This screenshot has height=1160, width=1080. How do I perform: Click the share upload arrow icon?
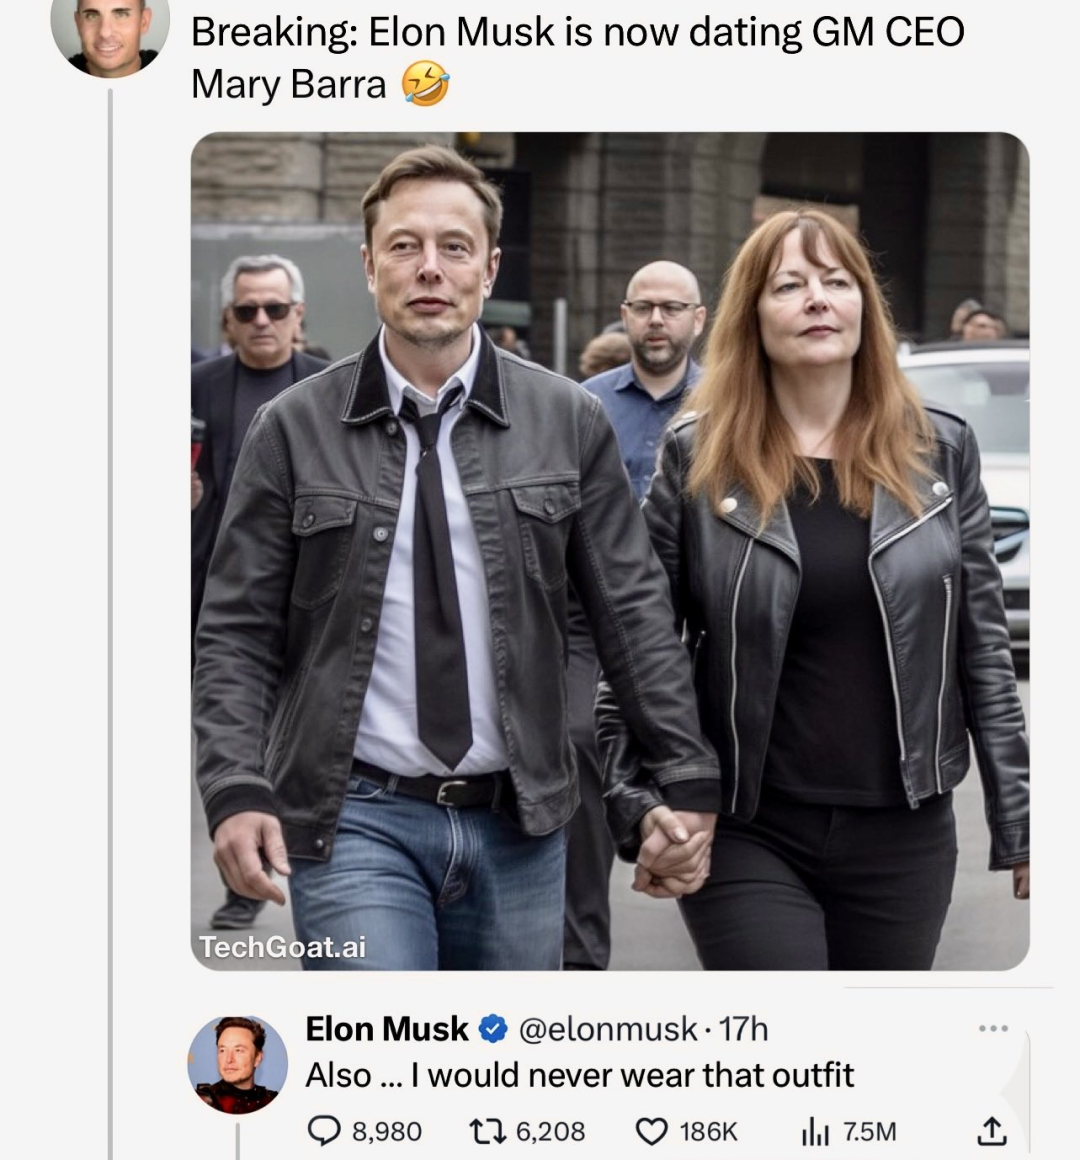pos(990,1131)
